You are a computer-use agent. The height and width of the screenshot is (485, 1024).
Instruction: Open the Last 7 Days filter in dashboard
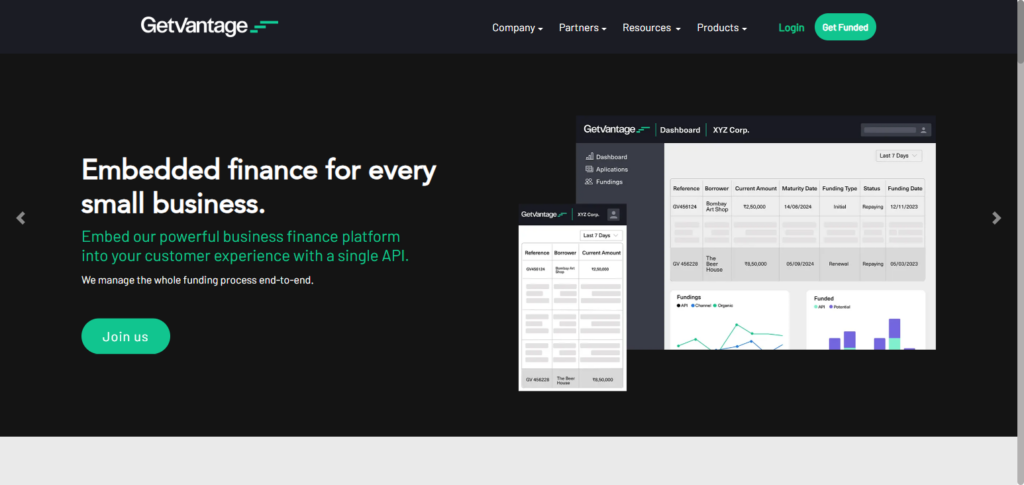[898, 156]
